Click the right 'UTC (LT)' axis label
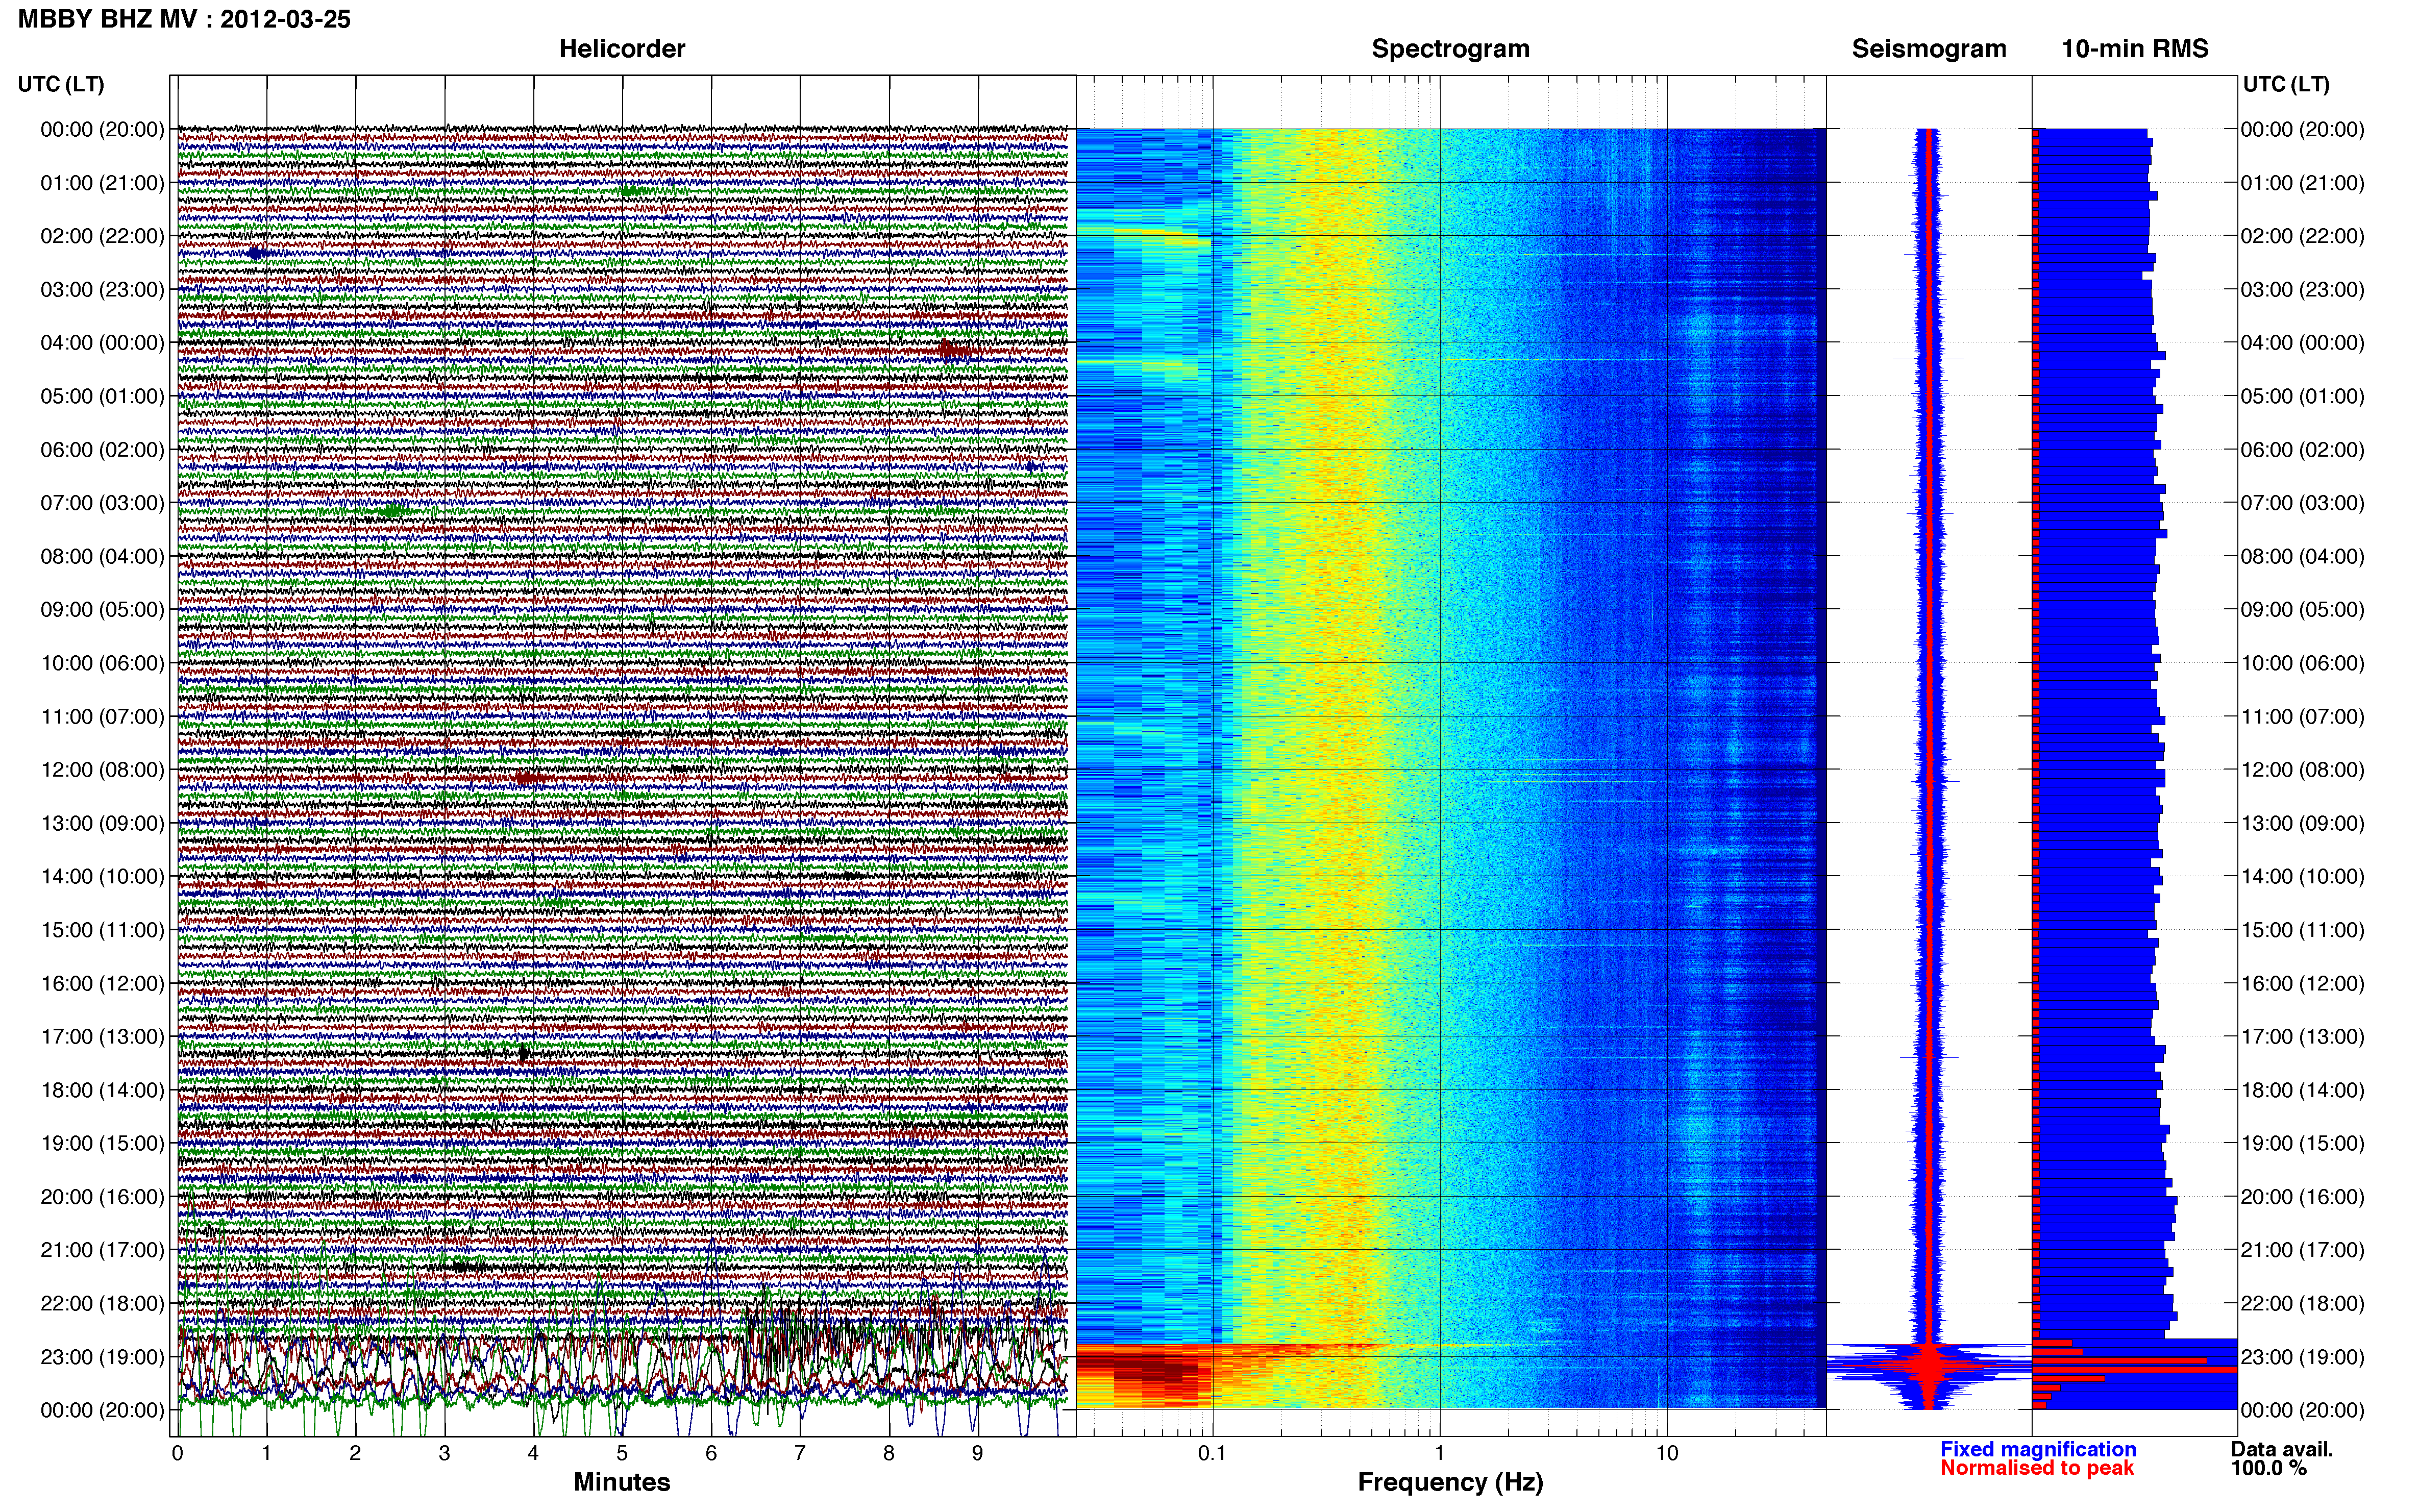Screen dimensions: 2419x1512 [x=2286, y=84]
